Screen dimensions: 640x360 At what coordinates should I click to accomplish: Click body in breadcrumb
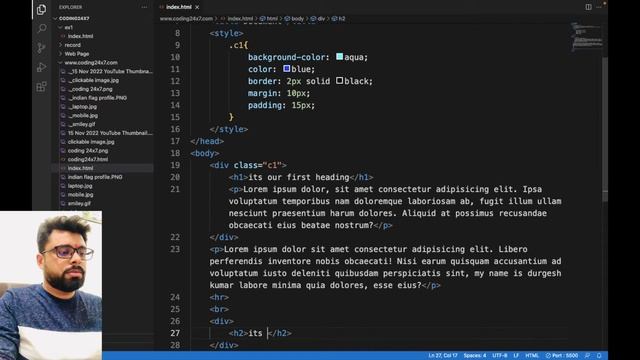click(297, 19)
